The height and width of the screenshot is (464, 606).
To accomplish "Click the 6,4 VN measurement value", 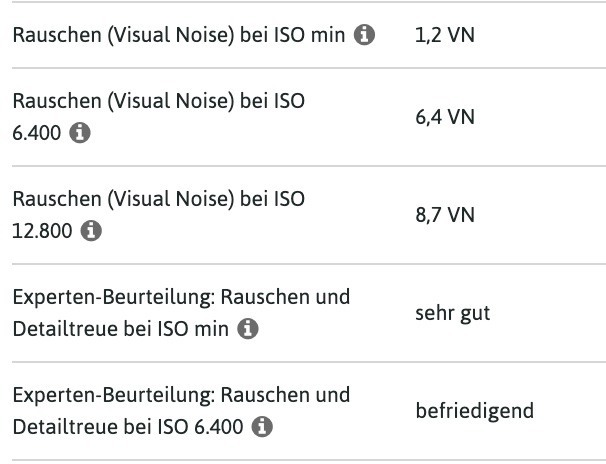I will coord(444,117).
